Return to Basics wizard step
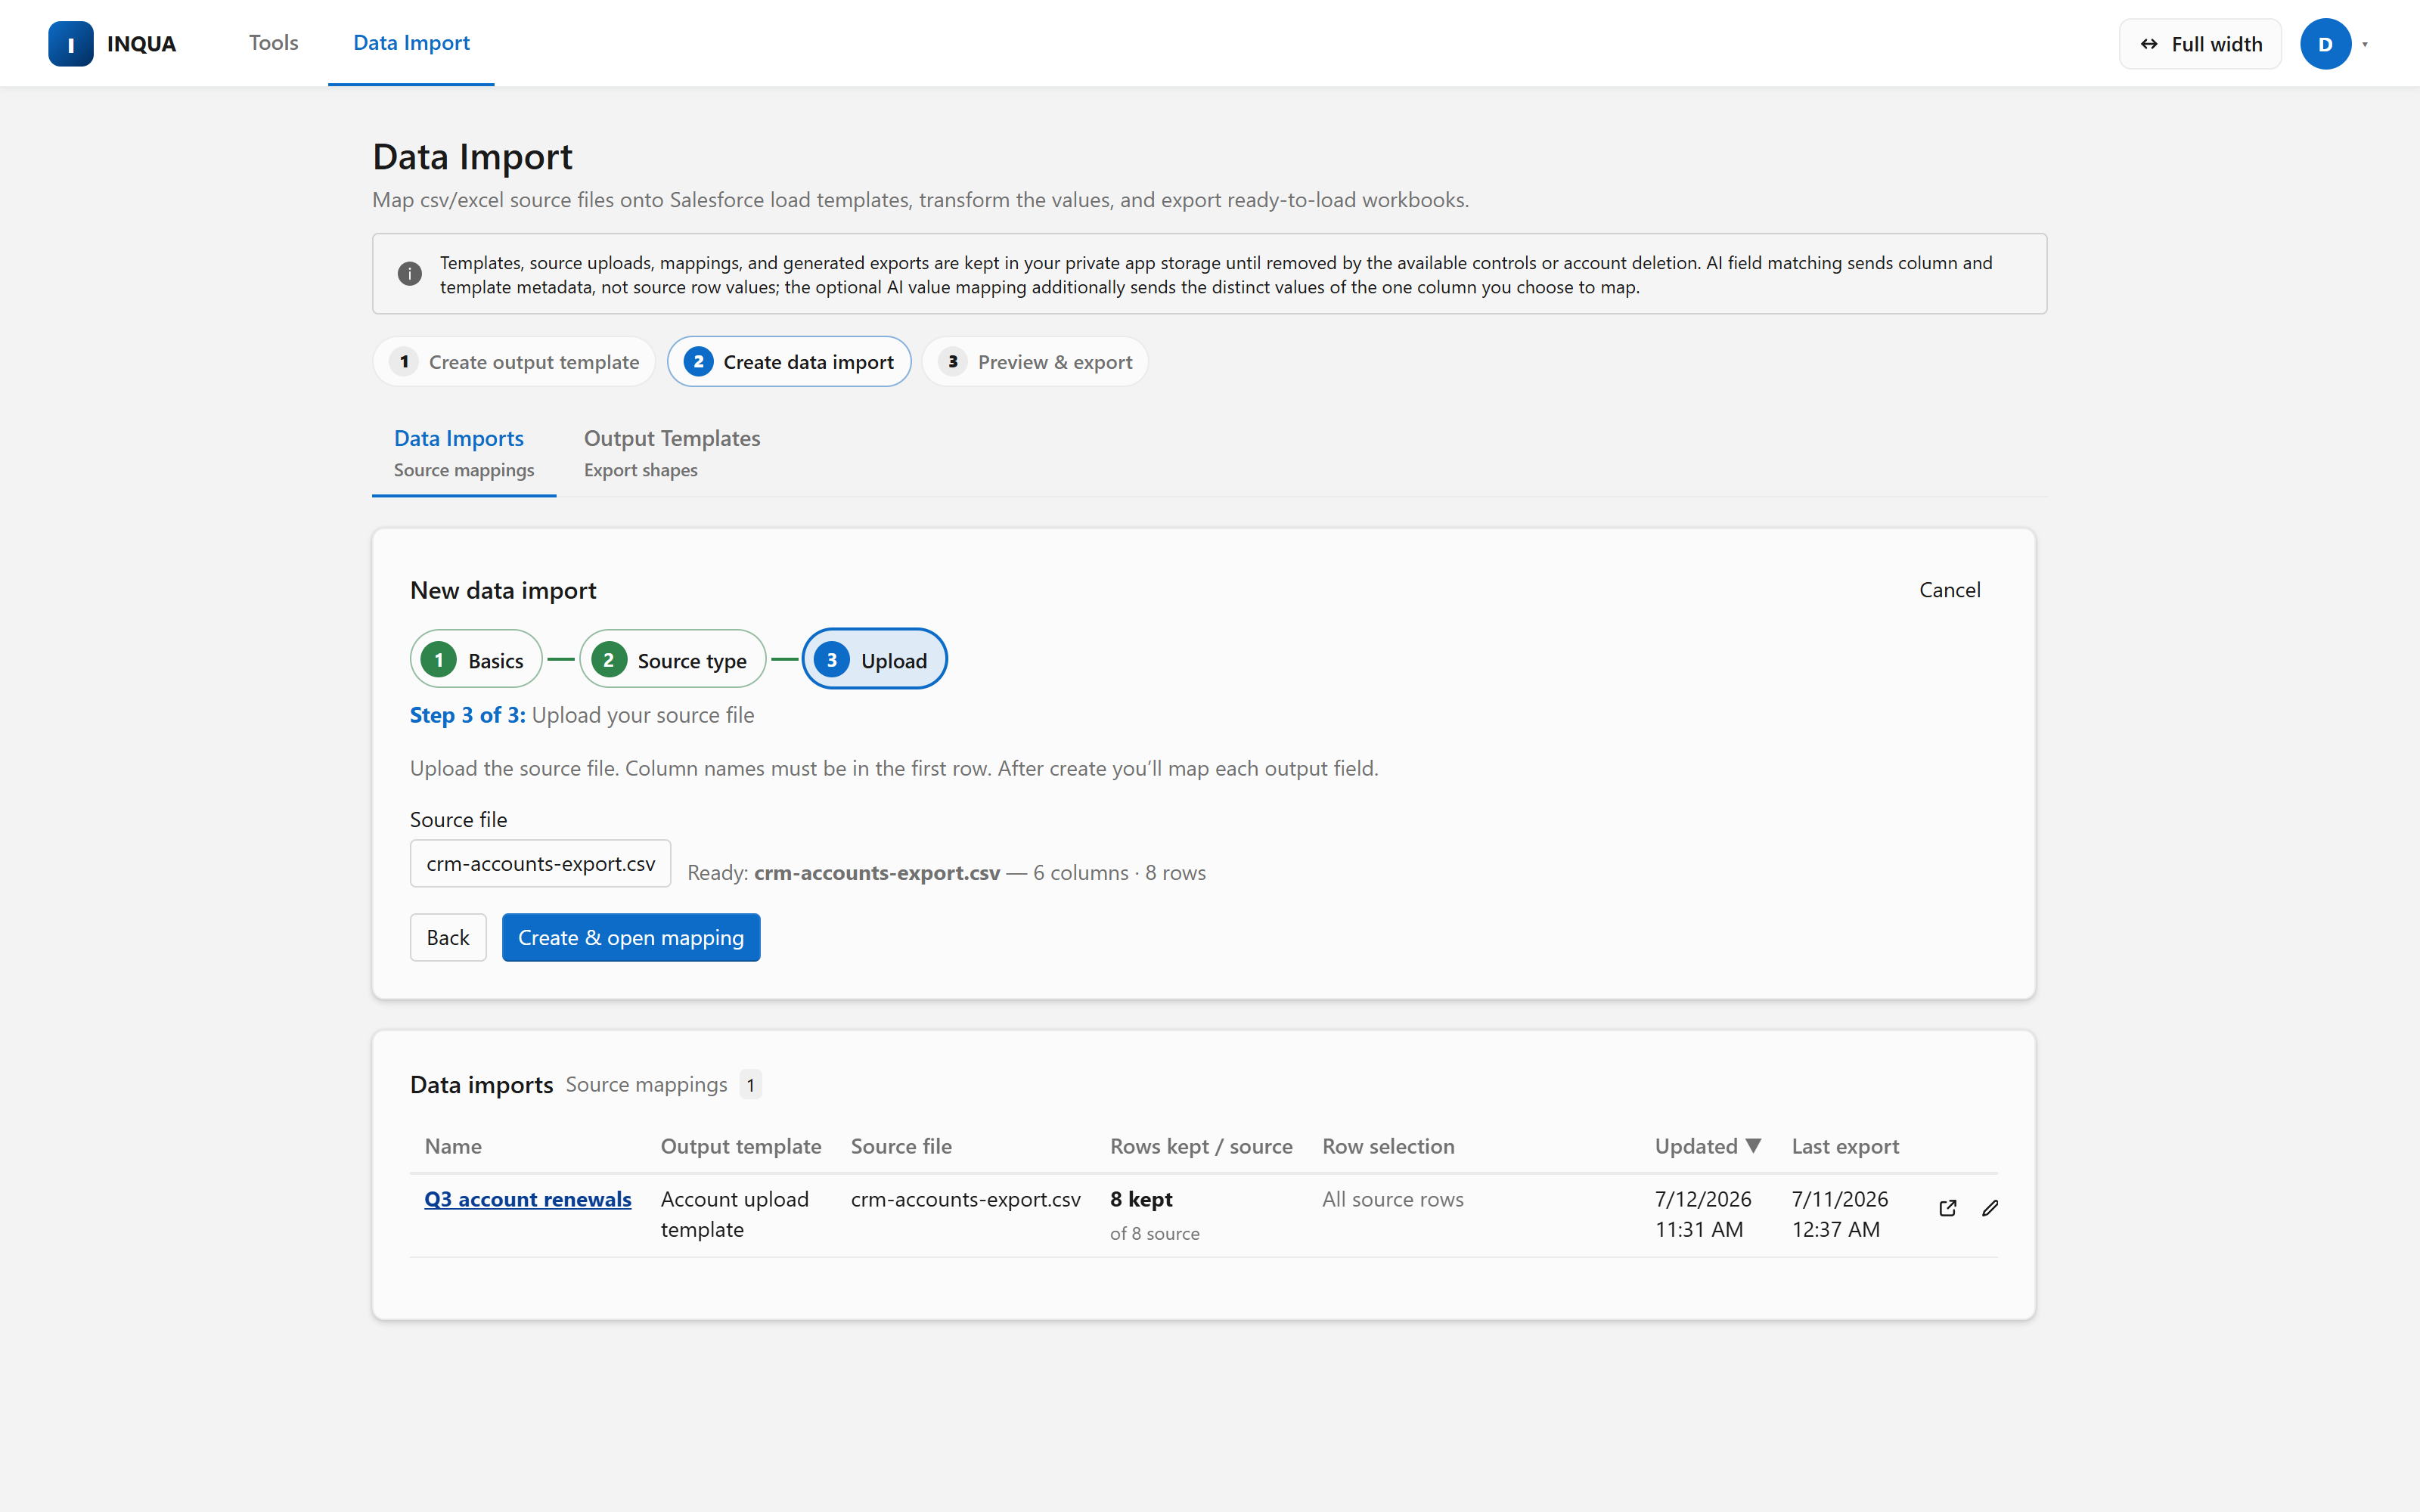The height and width of the screenshot is (1512, 2420). pos(476,660)
